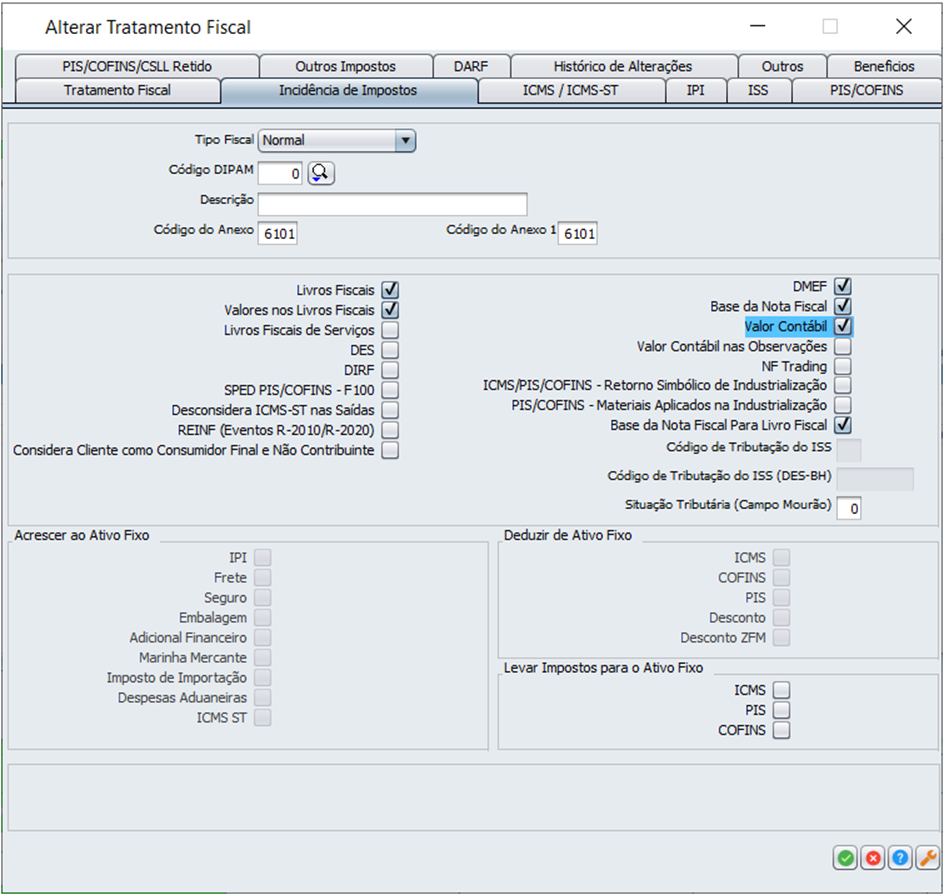944x895 pixels.
Task: Uncheck the Livros Fiscais checkbox
Action: tap(390, 290)
